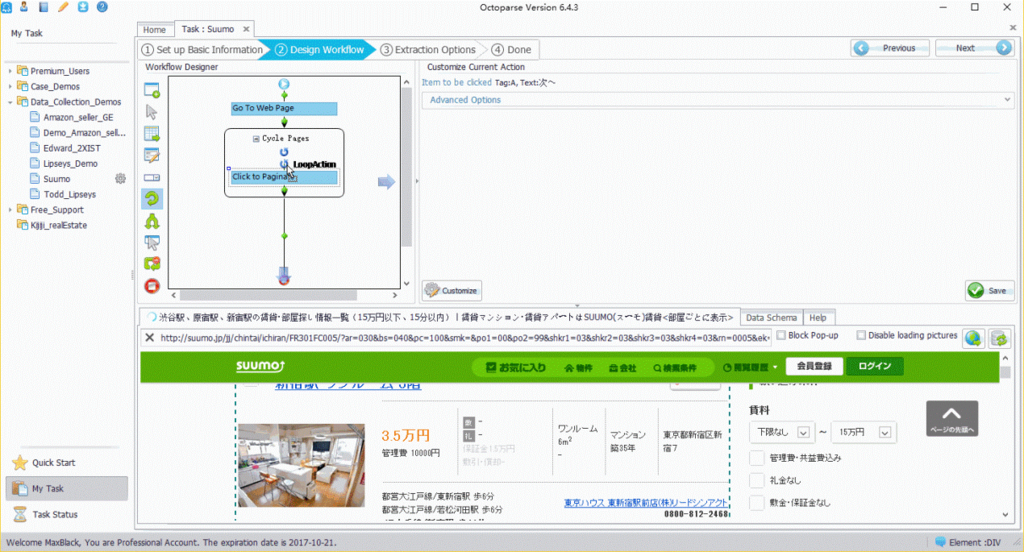Expand the Advanced Options section

(x=718, y=100)
